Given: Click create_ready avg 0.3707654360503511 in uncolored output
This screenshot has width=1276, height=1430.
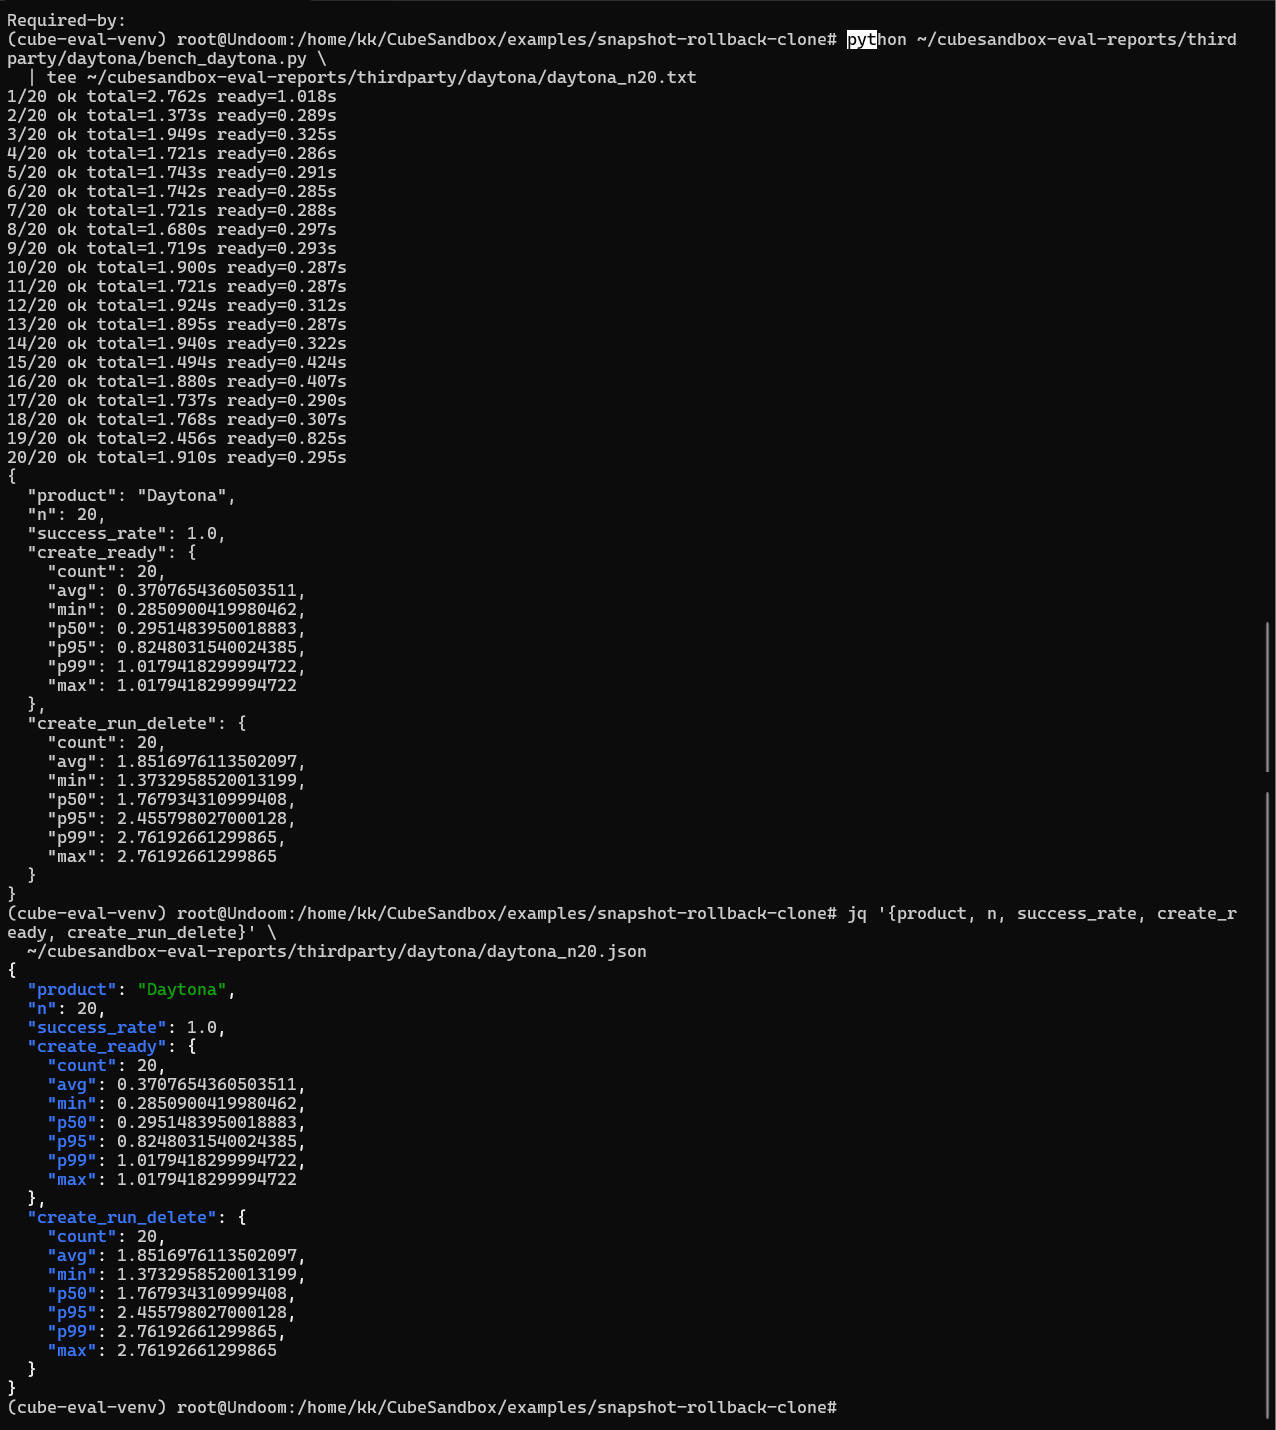Looking at the screenshot, I should tap(177, 590).
